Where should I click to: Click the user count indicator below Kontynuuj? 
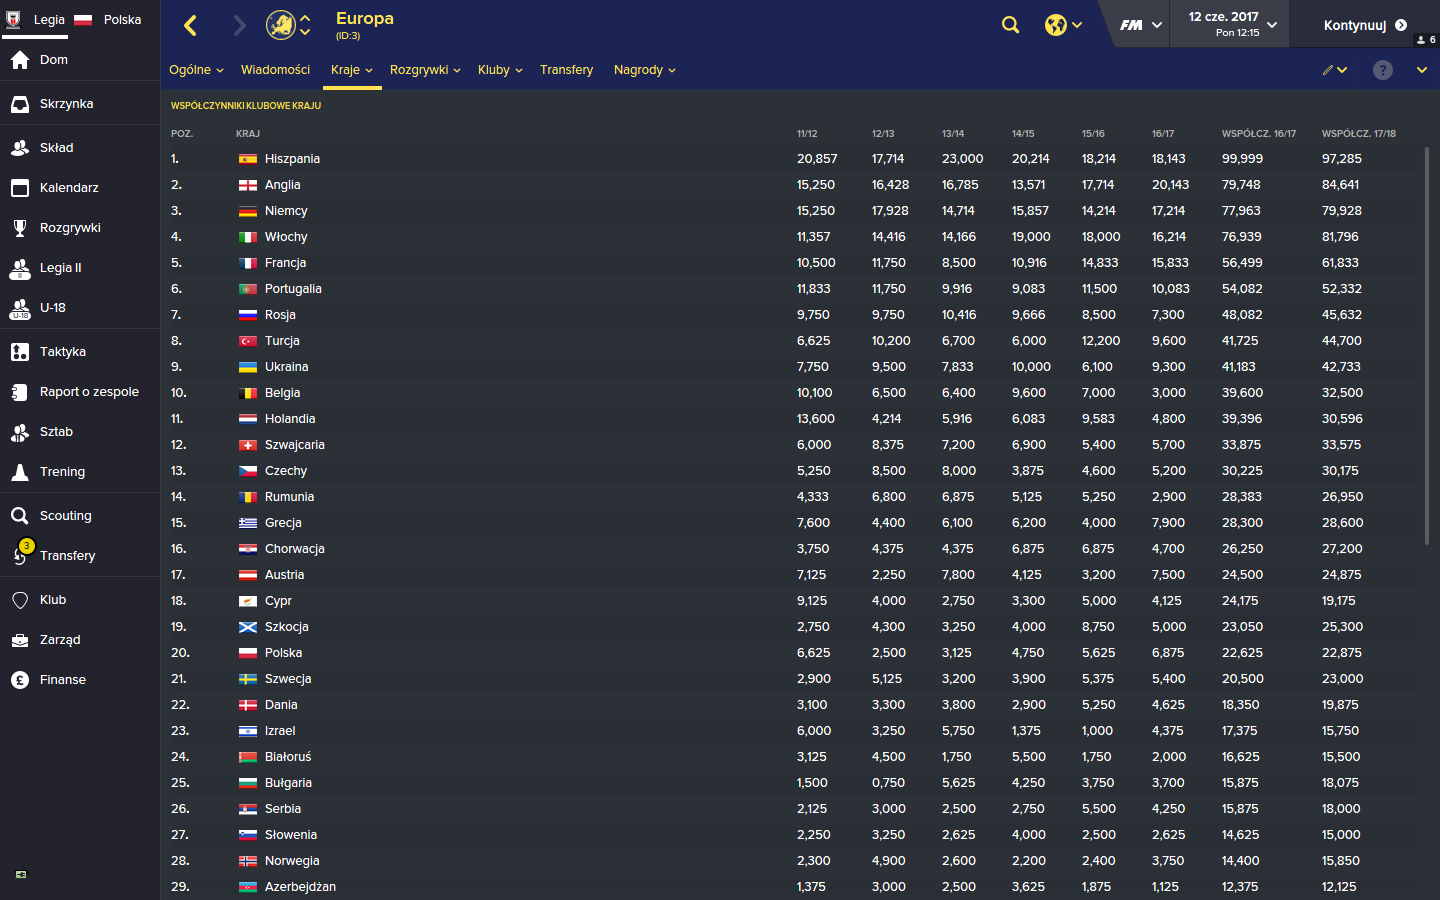pos(1426,40)
